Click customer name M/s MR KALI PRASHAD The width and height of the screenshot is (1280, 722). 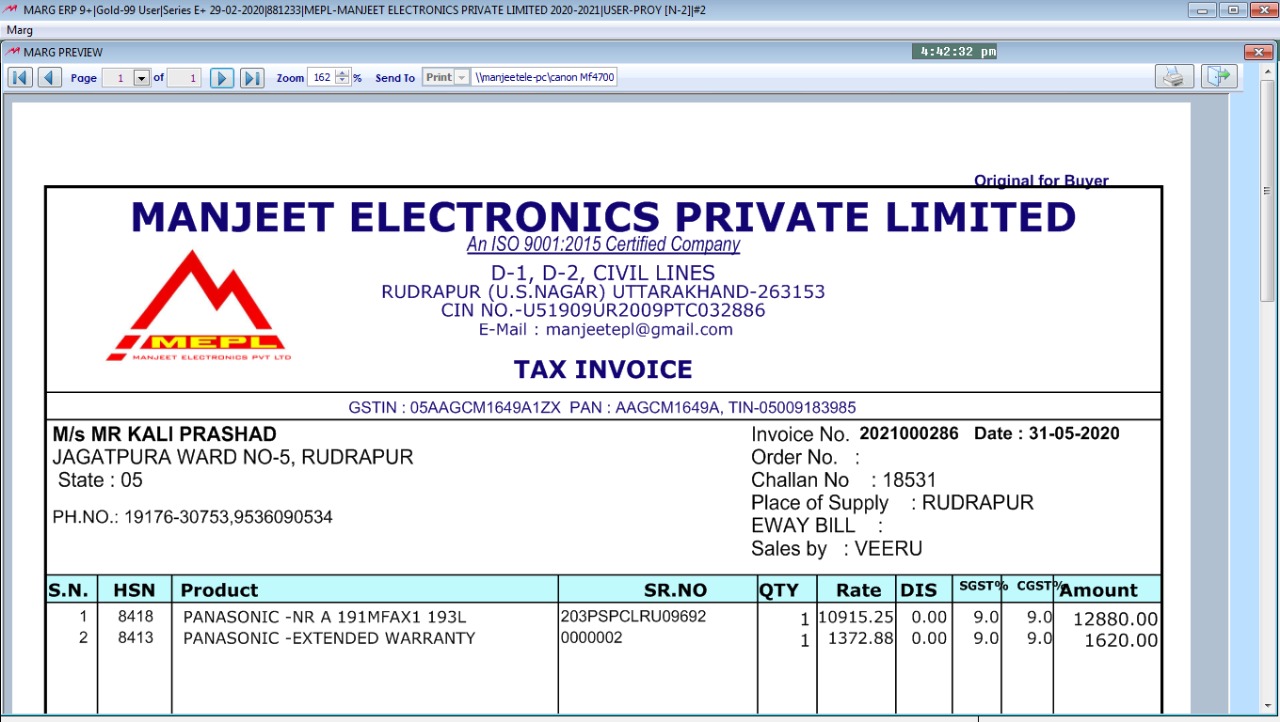(x=165, y=434)
